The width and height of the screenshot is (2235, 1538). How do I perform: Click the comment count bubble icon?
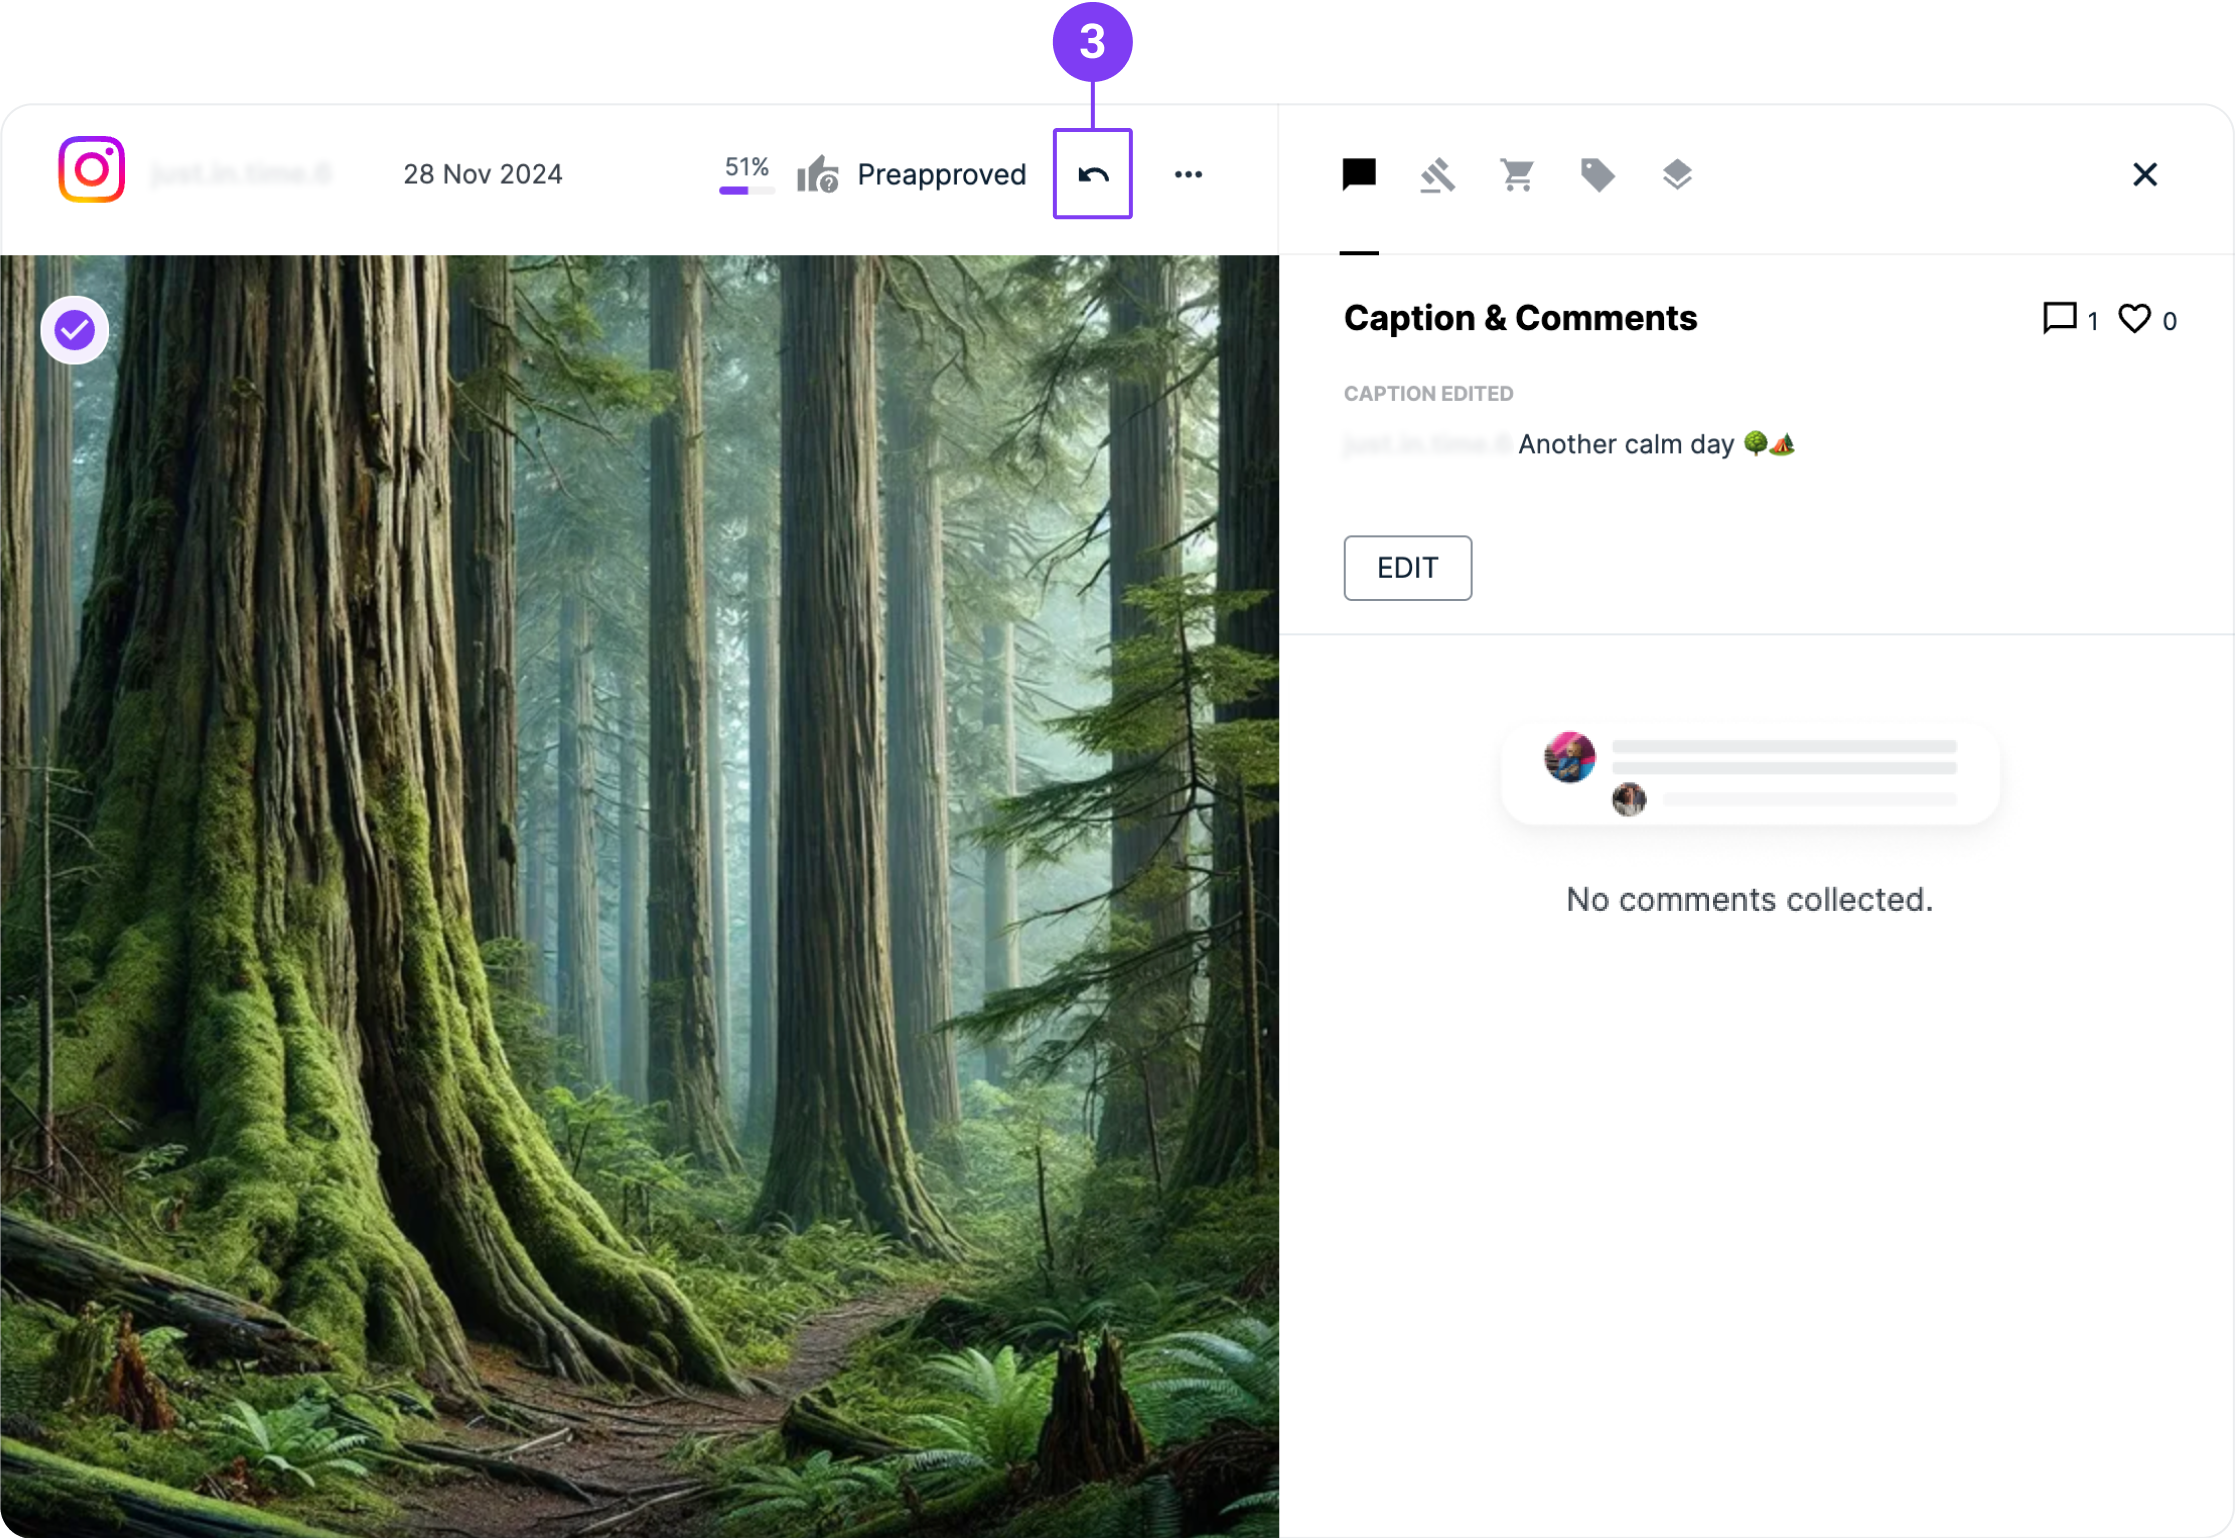(x=2059, y=319)
